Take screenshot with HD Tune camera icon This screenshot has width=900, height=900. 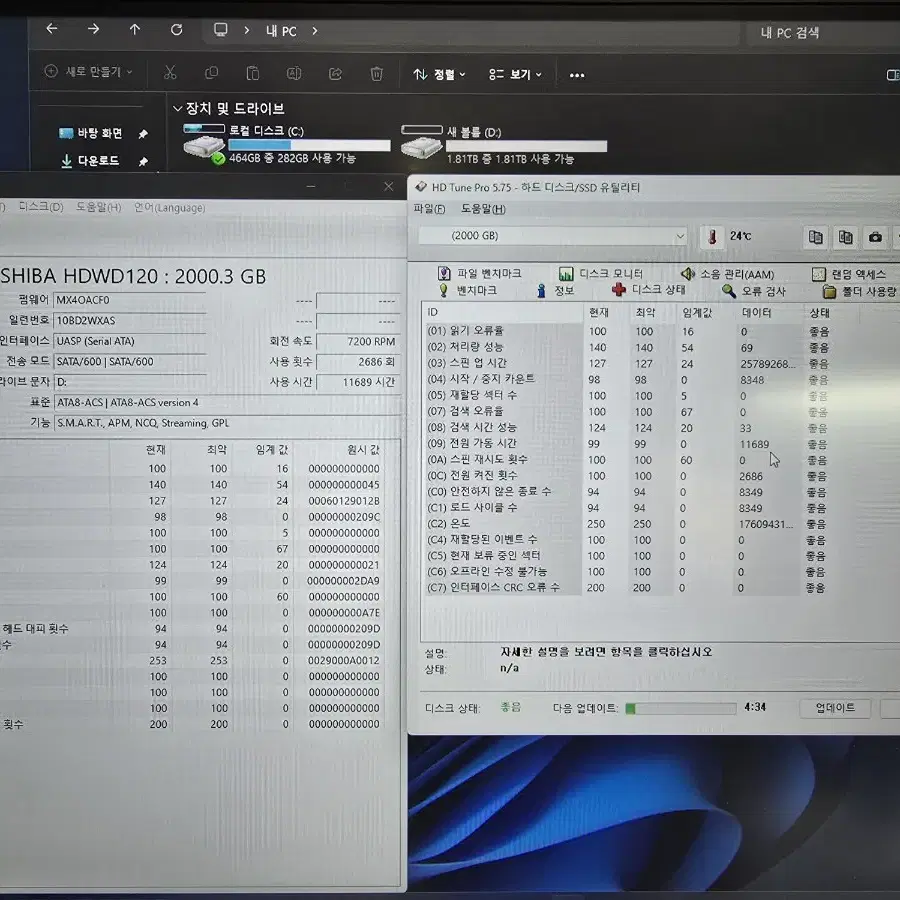point(875,236)
